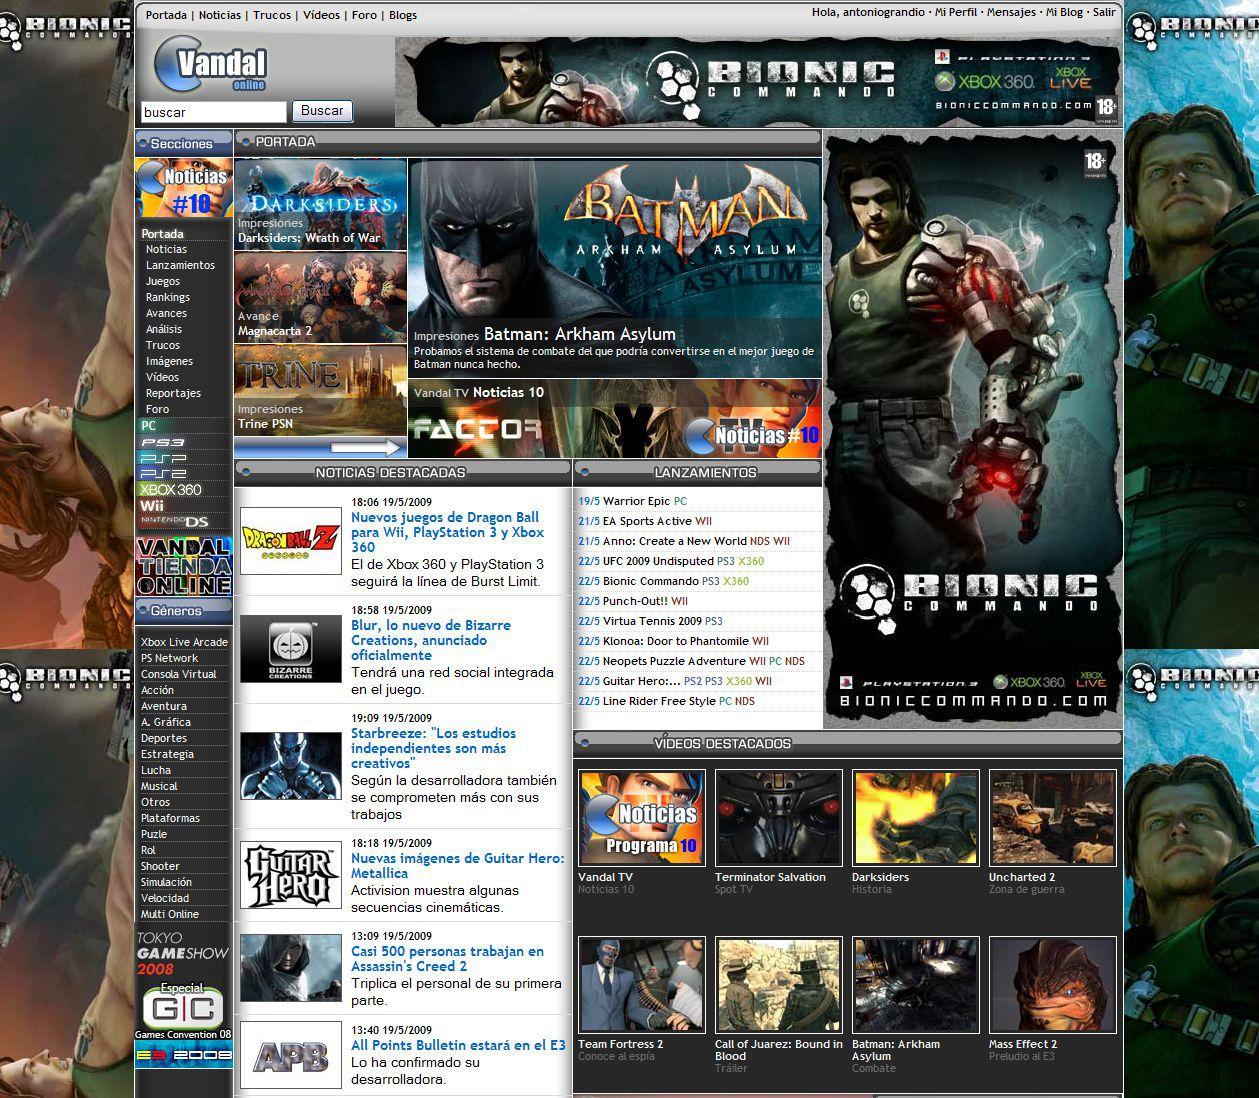
Task: Open Rankings in the Secciones sidebar
Action: [167, 297]
